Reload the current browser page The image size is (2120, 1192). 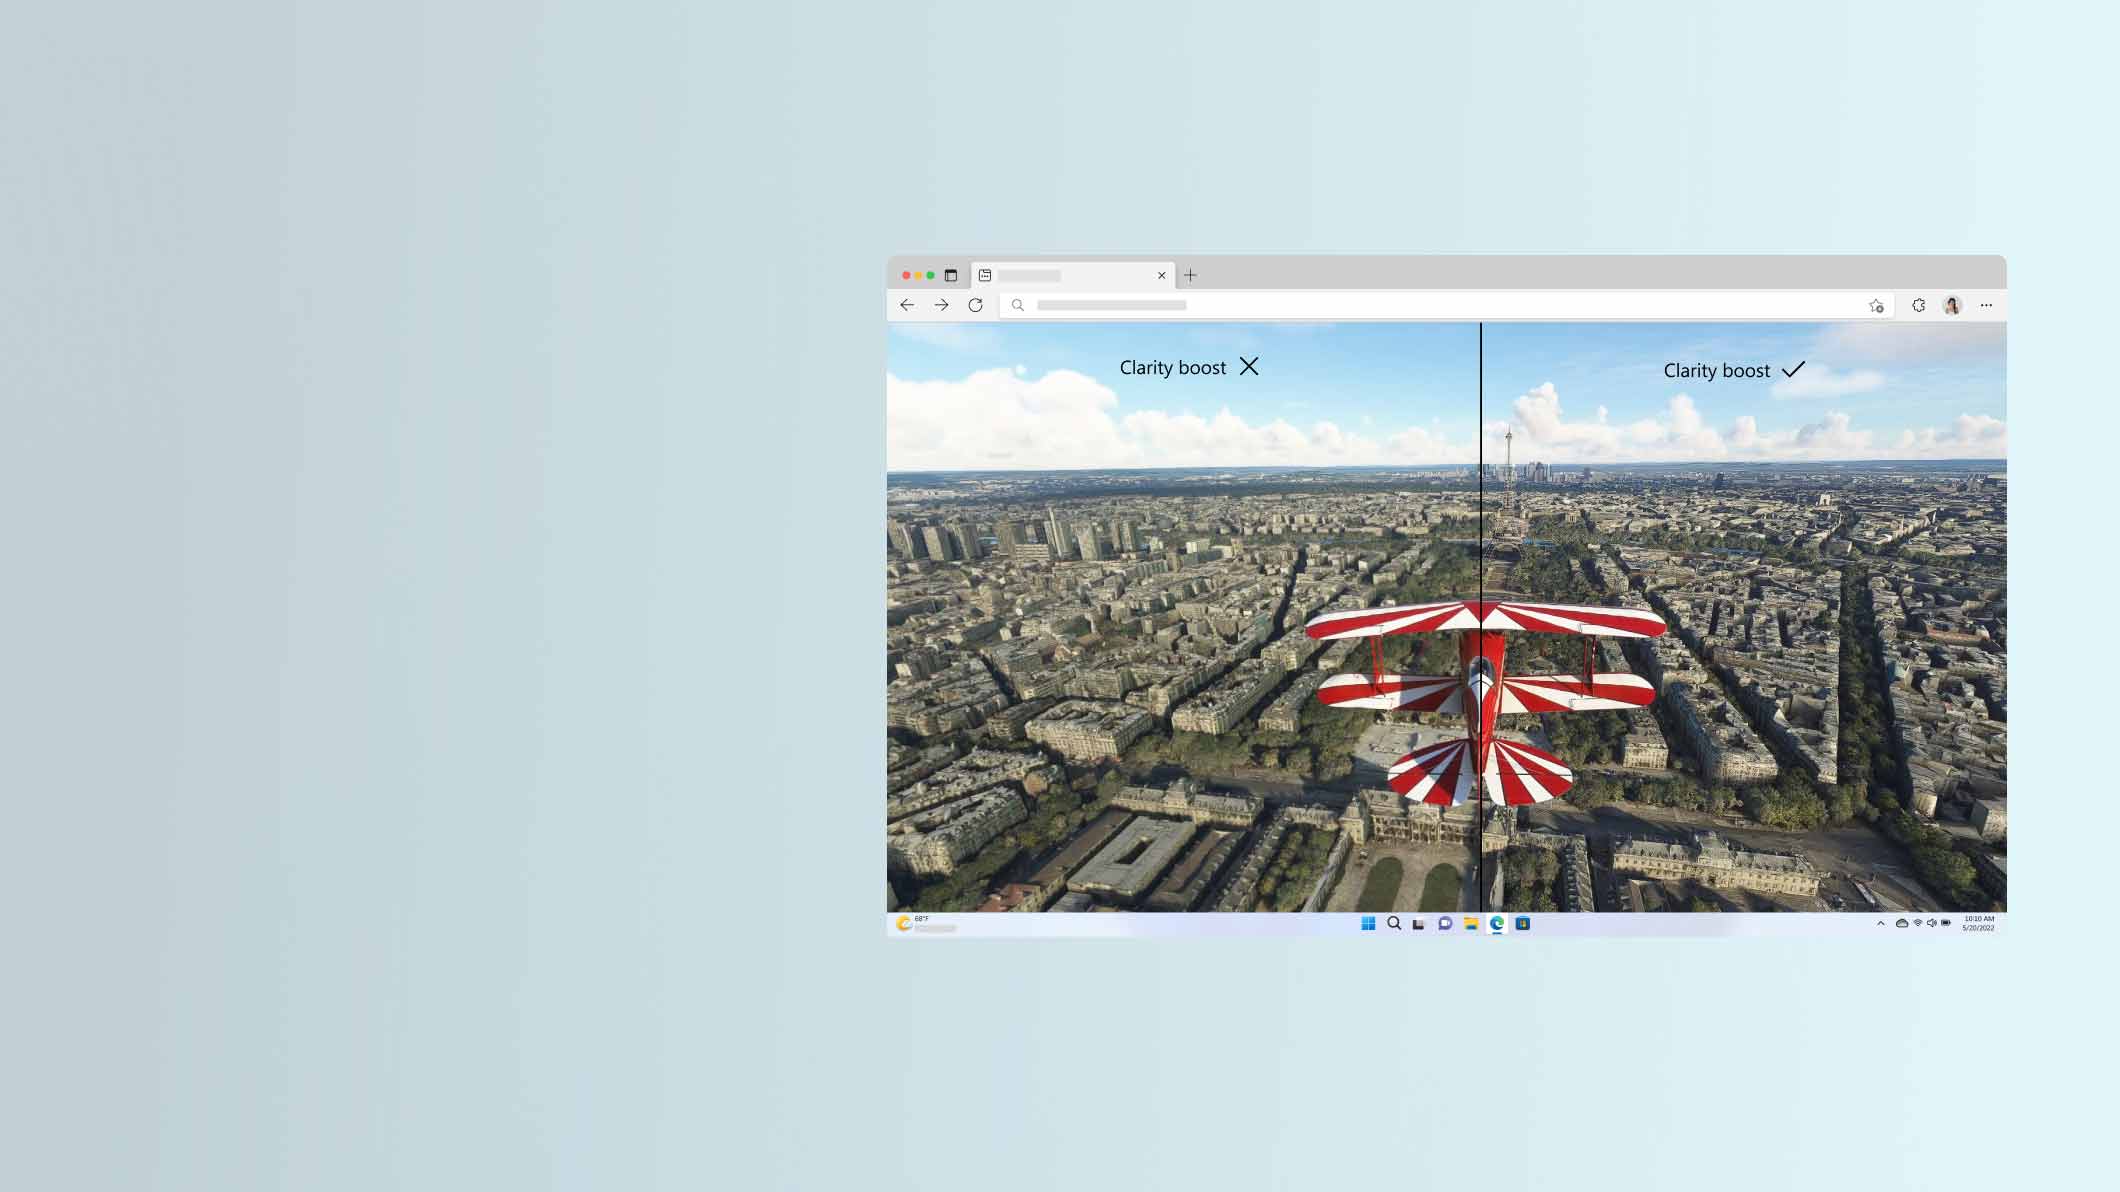(x=976, y=305)
